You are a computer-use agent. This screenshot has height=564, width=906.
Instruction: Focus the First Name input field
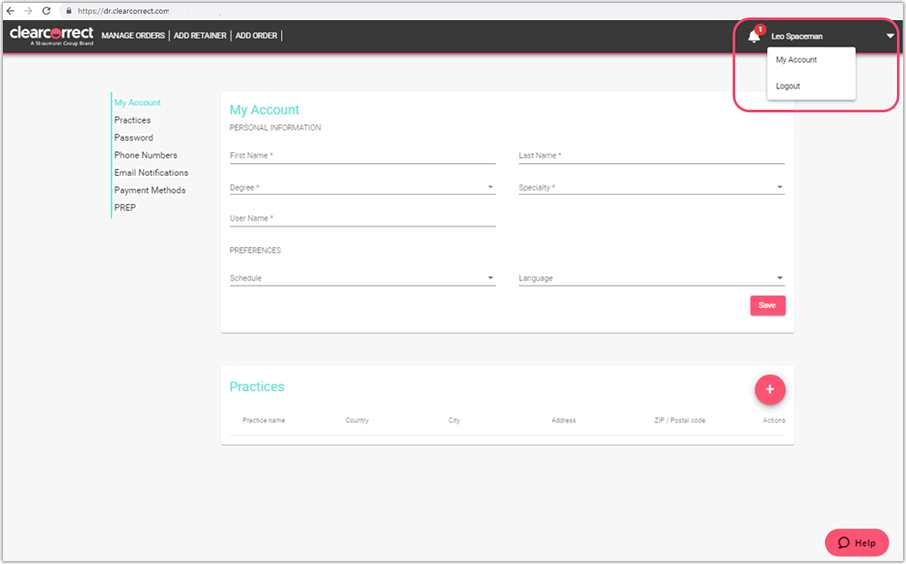[x=362, y=156]
